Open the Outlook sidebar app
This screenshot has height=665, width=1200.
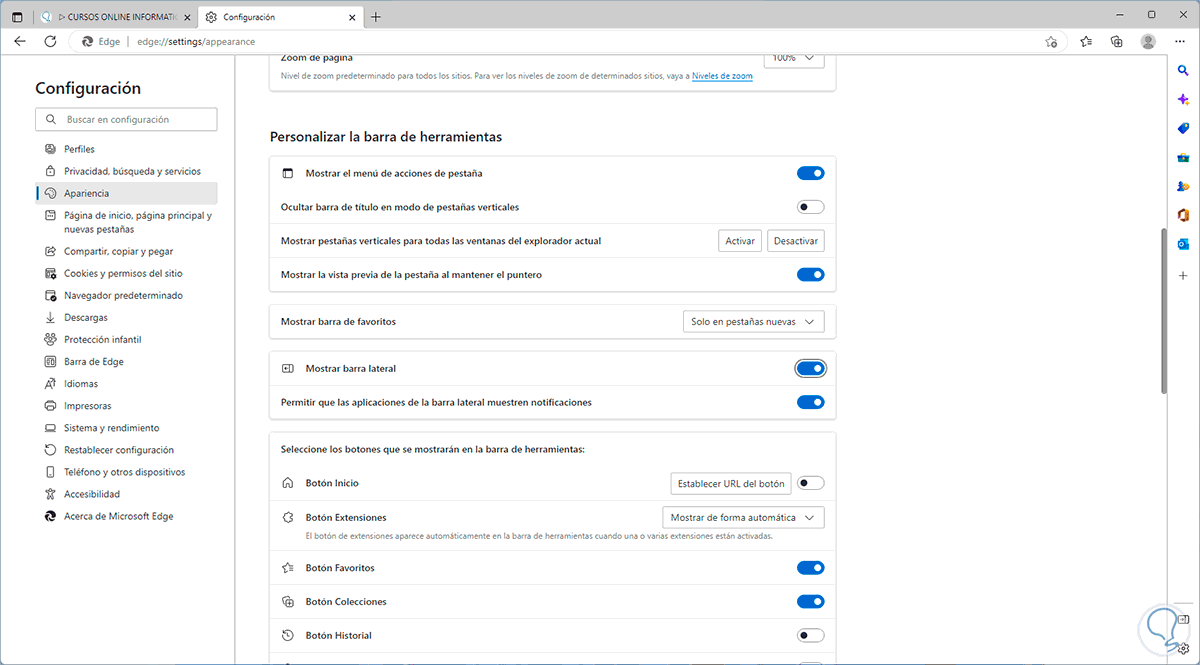tap(1183, 244)
